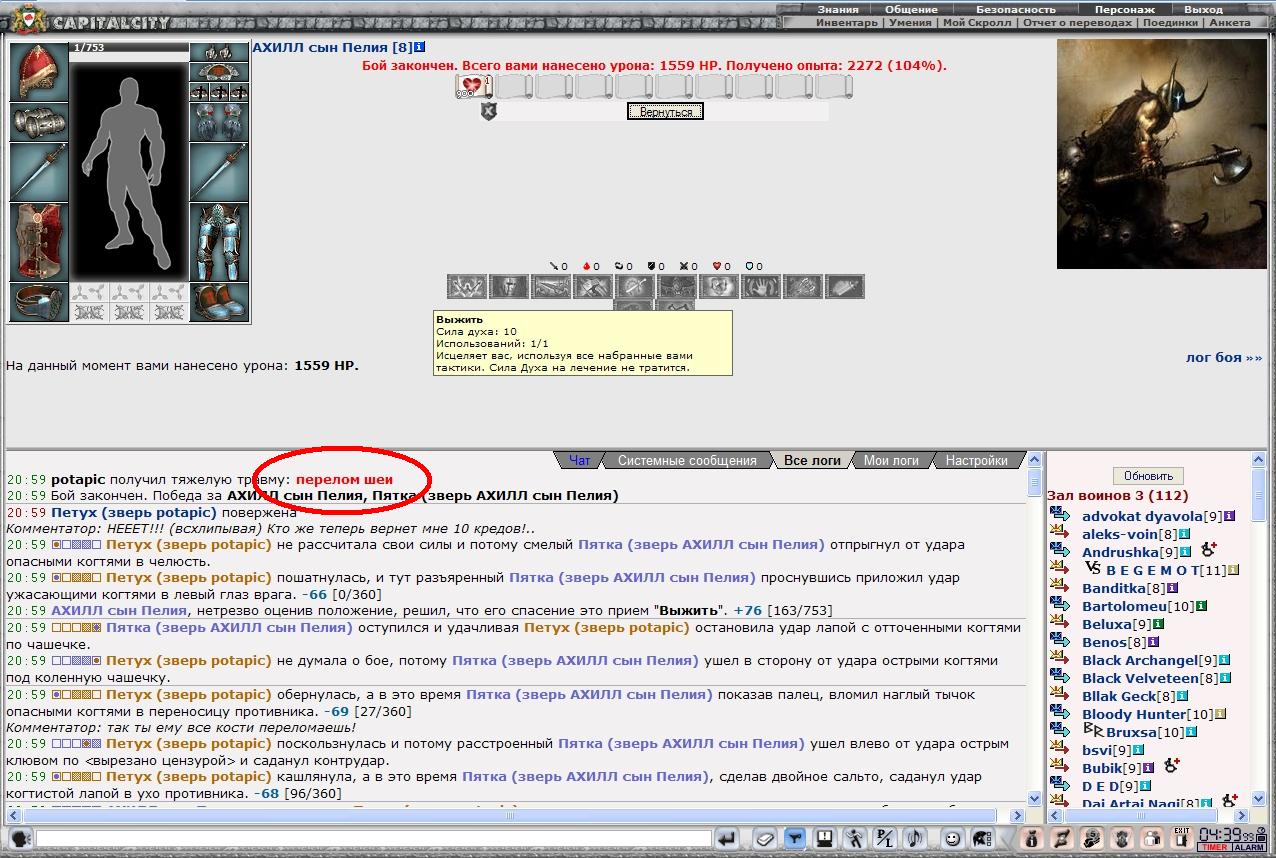Open the Инвентарь submenu link
Viewport: 1276px width, 858px height.
pyautogui.click(x=846, y=22)
